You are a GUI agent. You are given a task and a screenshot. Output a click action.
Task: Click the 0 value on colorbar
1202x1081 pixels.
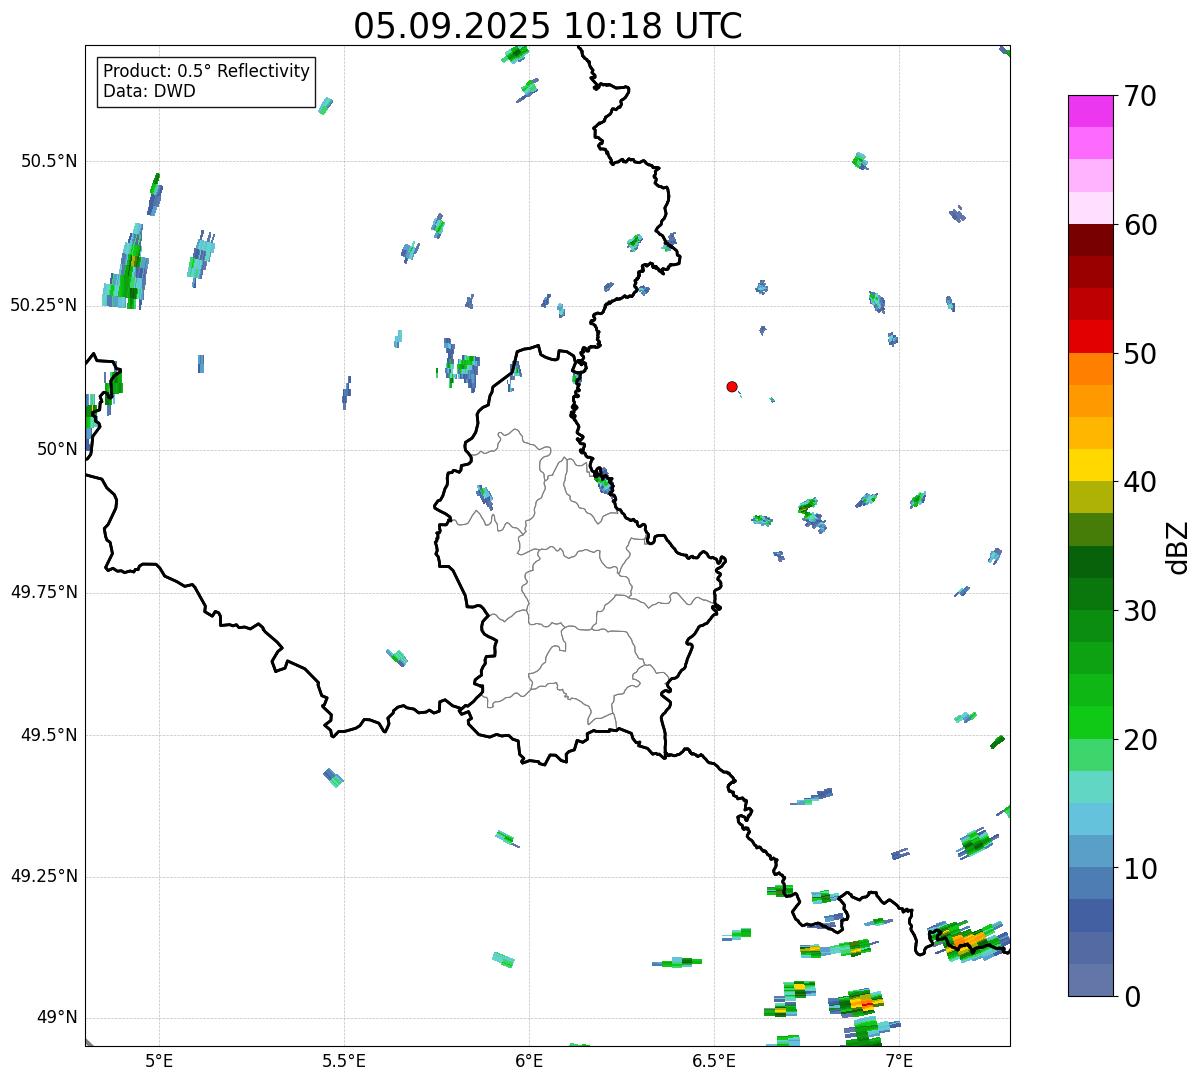tap(1132, 997)
